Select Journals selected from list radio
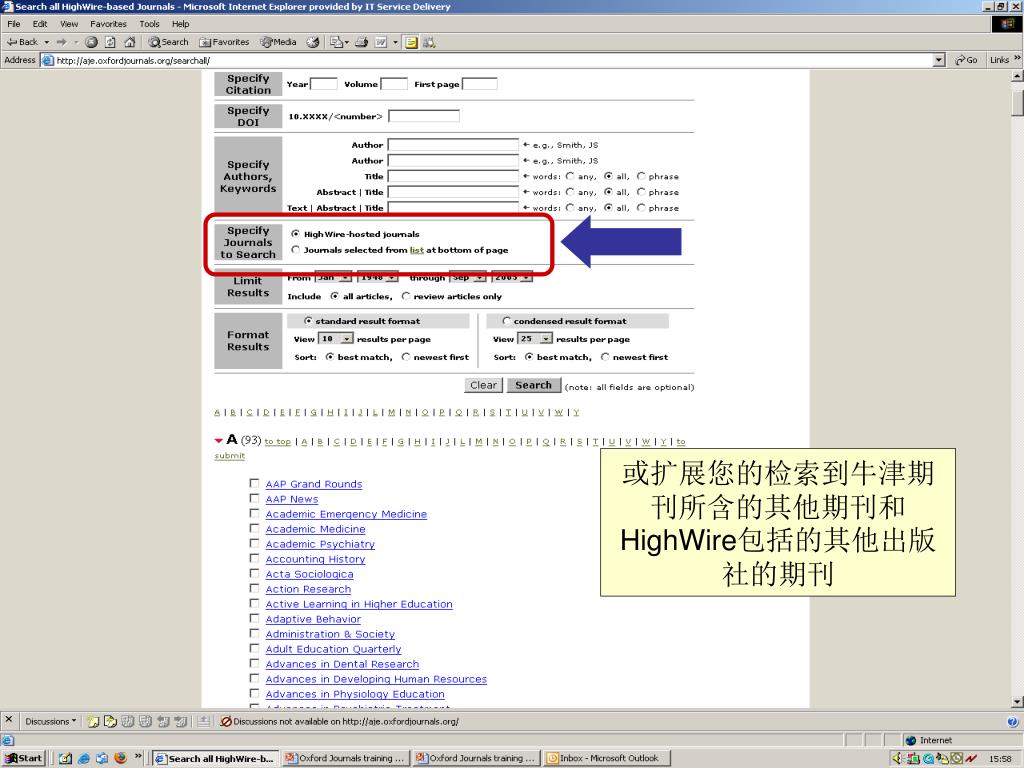This screenshot has height=768, width=1024. pyautogui.click(x=295, y=249)
